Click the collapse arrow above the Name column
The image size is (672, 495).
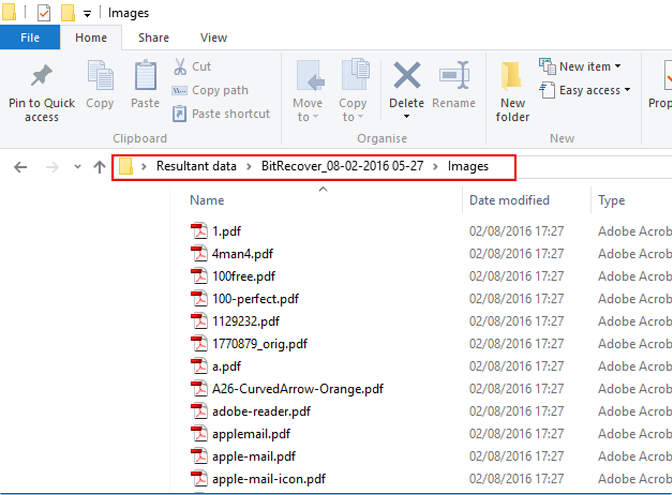click(323, 189)
